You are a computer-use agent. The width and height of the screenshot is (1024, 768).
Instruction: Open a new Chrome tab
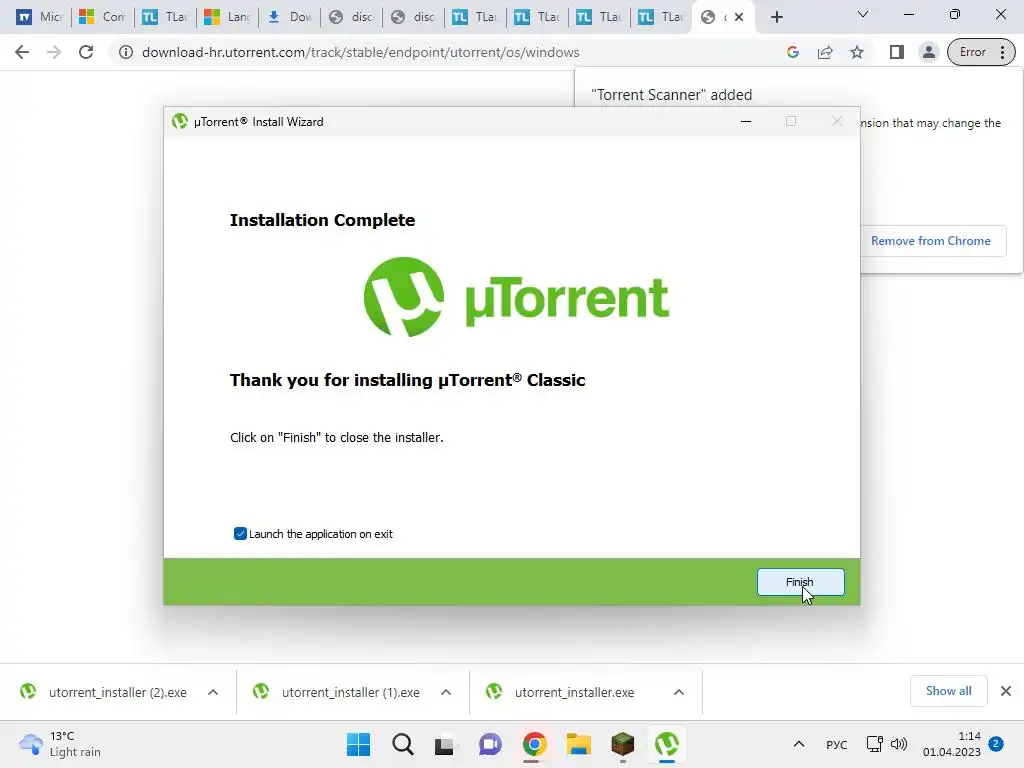point(776,17)
